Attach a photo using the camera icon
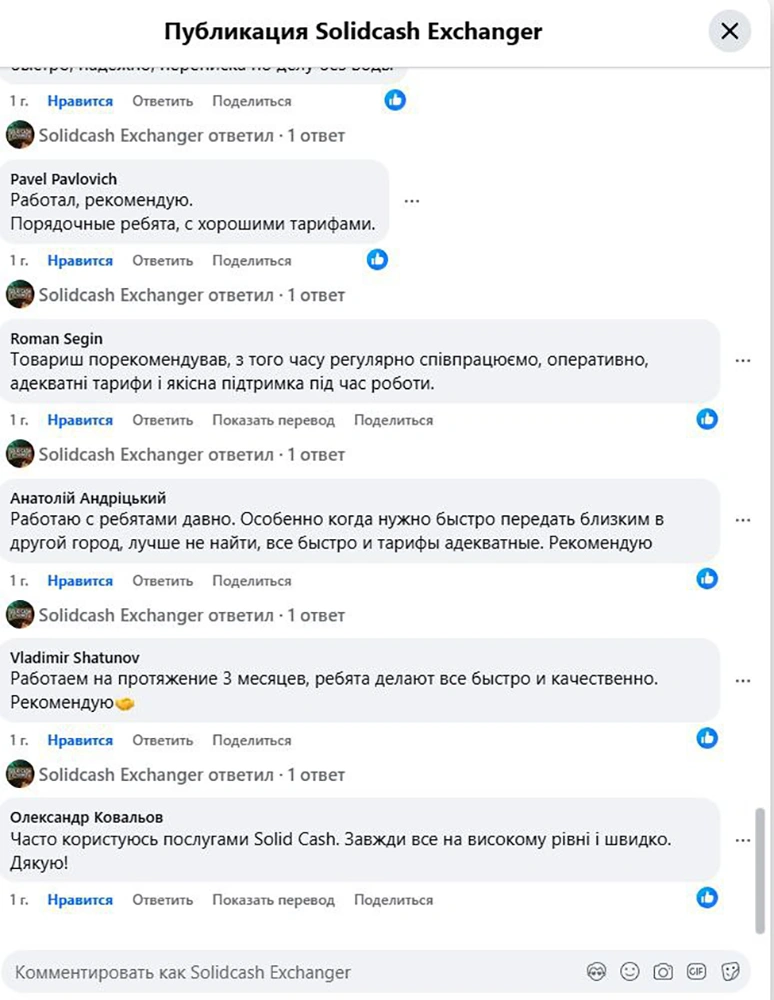The image size is (774, 1000). point(662,971)
